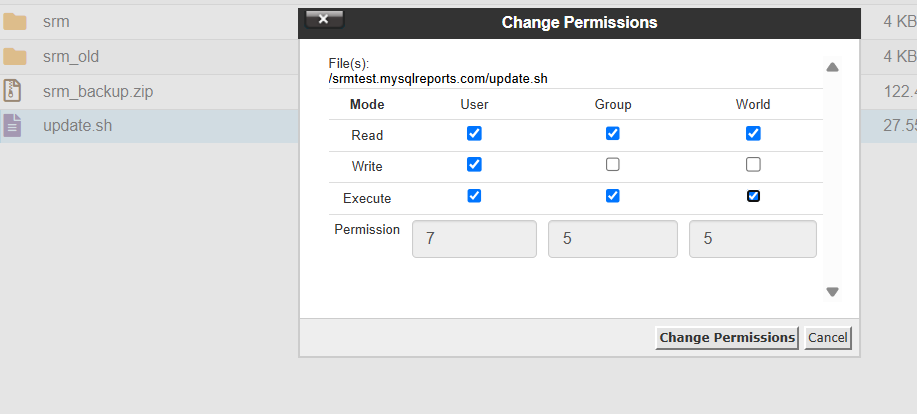Uncheck World Read permission
This screenshot has width=917, height=414.
click(x=753, y=134)
